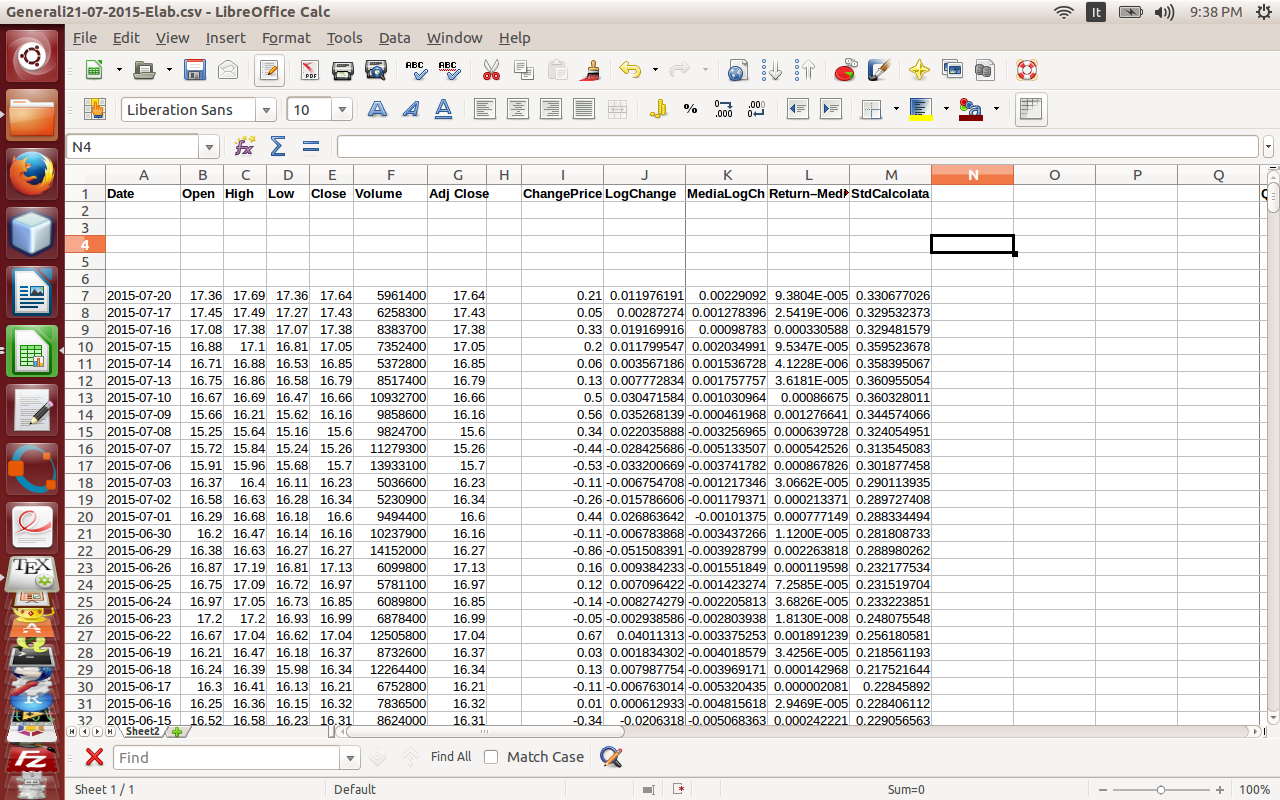Adjust the zoom slider
This screenshot has height=800, width=1280.
point(1161,789)
